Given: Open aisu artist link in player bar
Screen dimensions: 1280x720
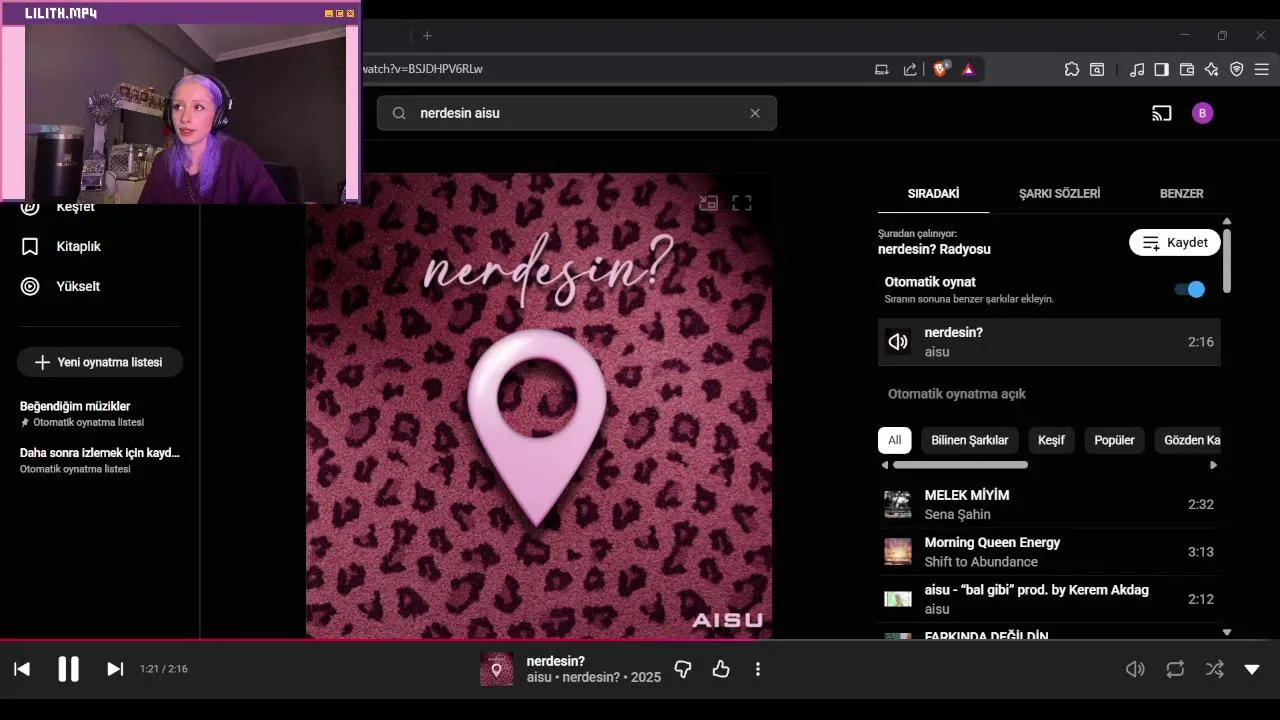Looking at the screenshot, I should 540,677.
